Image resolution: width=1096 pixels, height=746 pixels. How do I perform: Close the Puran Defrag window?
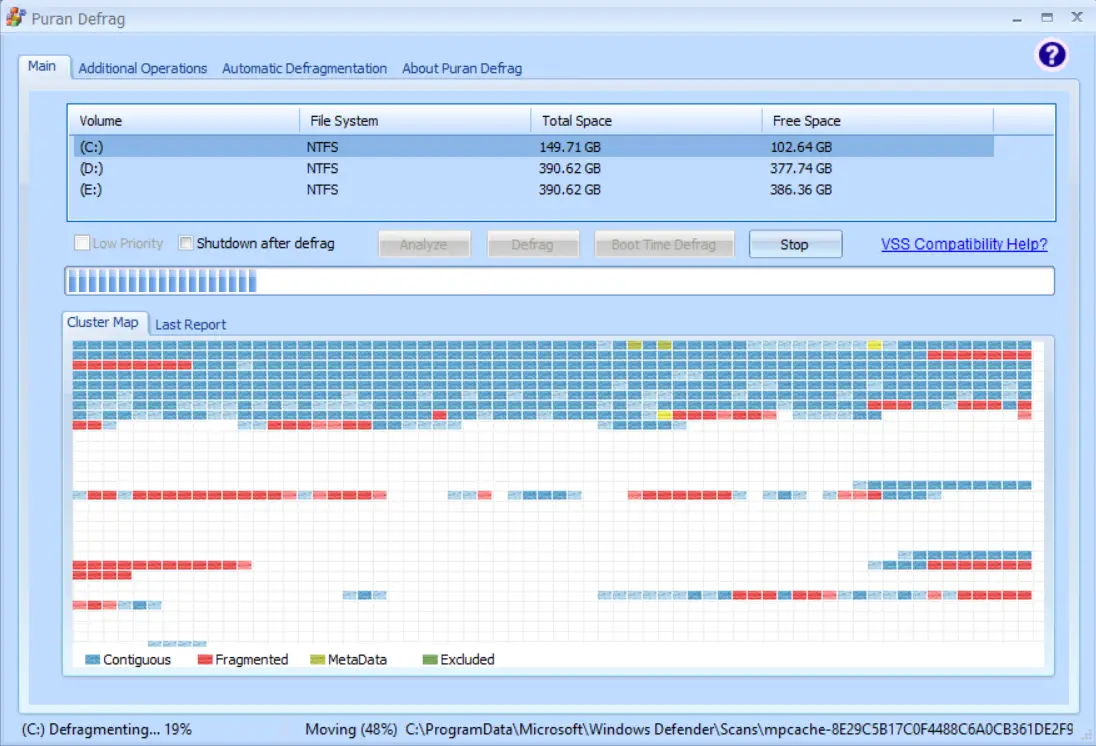(1076, 17)
